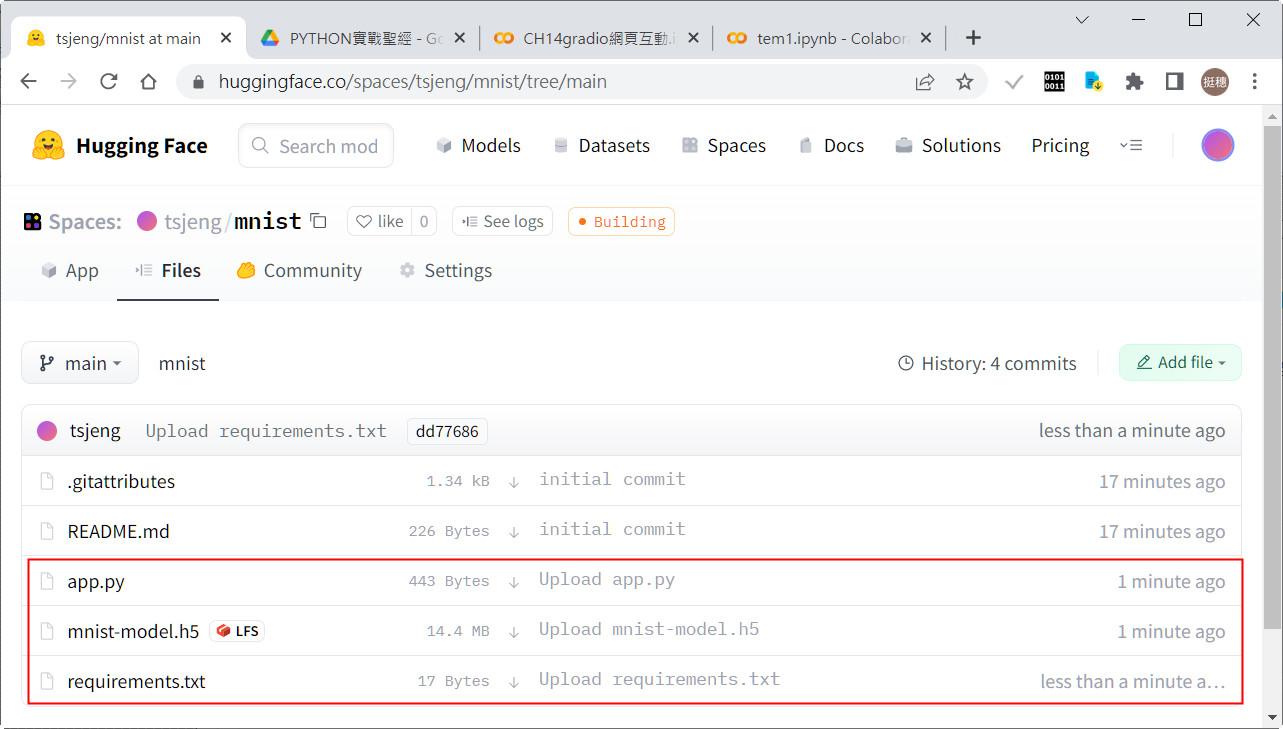
Task: Click the Chrome profile avatar
Action: (x=1214, y=82)
